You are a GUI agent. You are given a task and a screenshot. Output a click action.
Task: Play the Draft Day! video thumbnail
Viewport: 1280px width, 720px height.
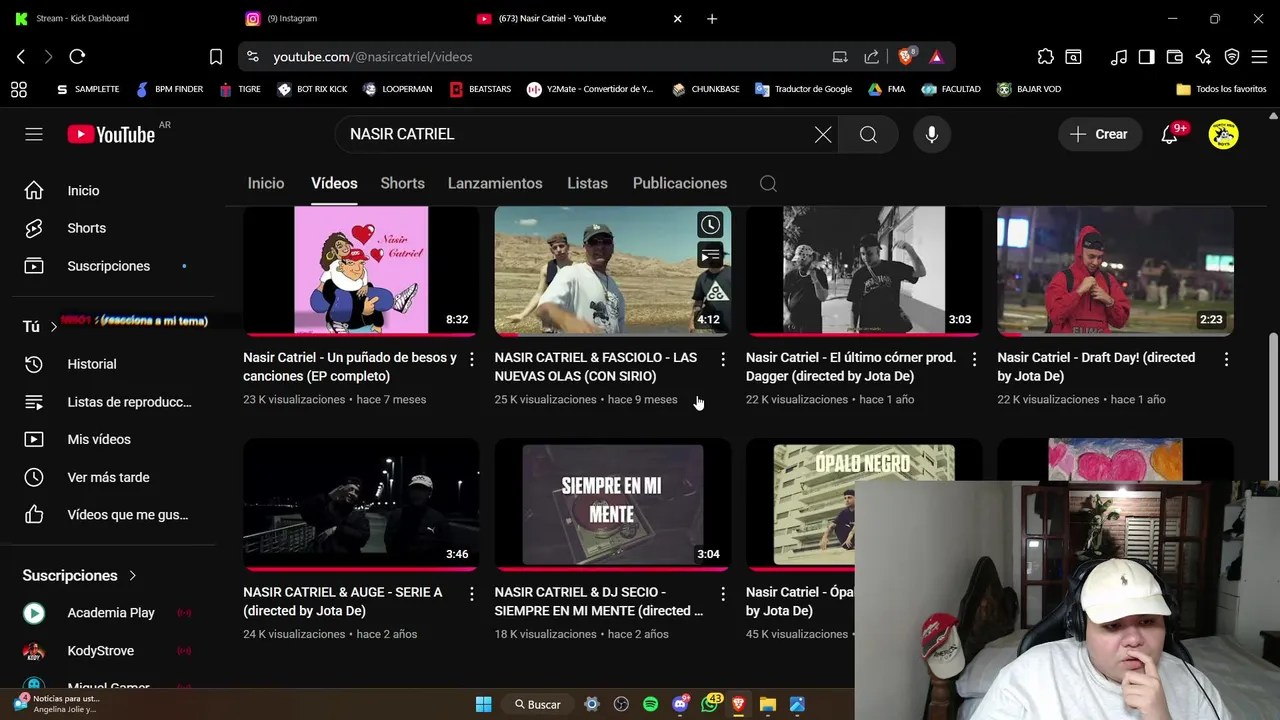pyautogui.click(x=1115, y=270)
